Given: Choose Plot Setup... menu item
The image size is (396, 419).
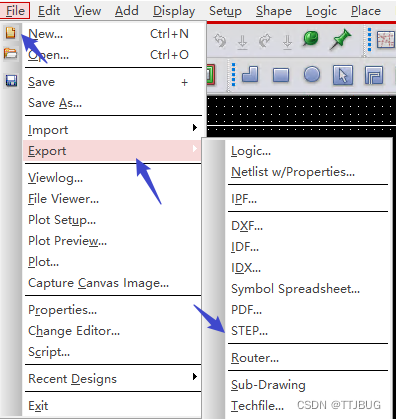Looking at the screenshot, I should coord(113,220).
